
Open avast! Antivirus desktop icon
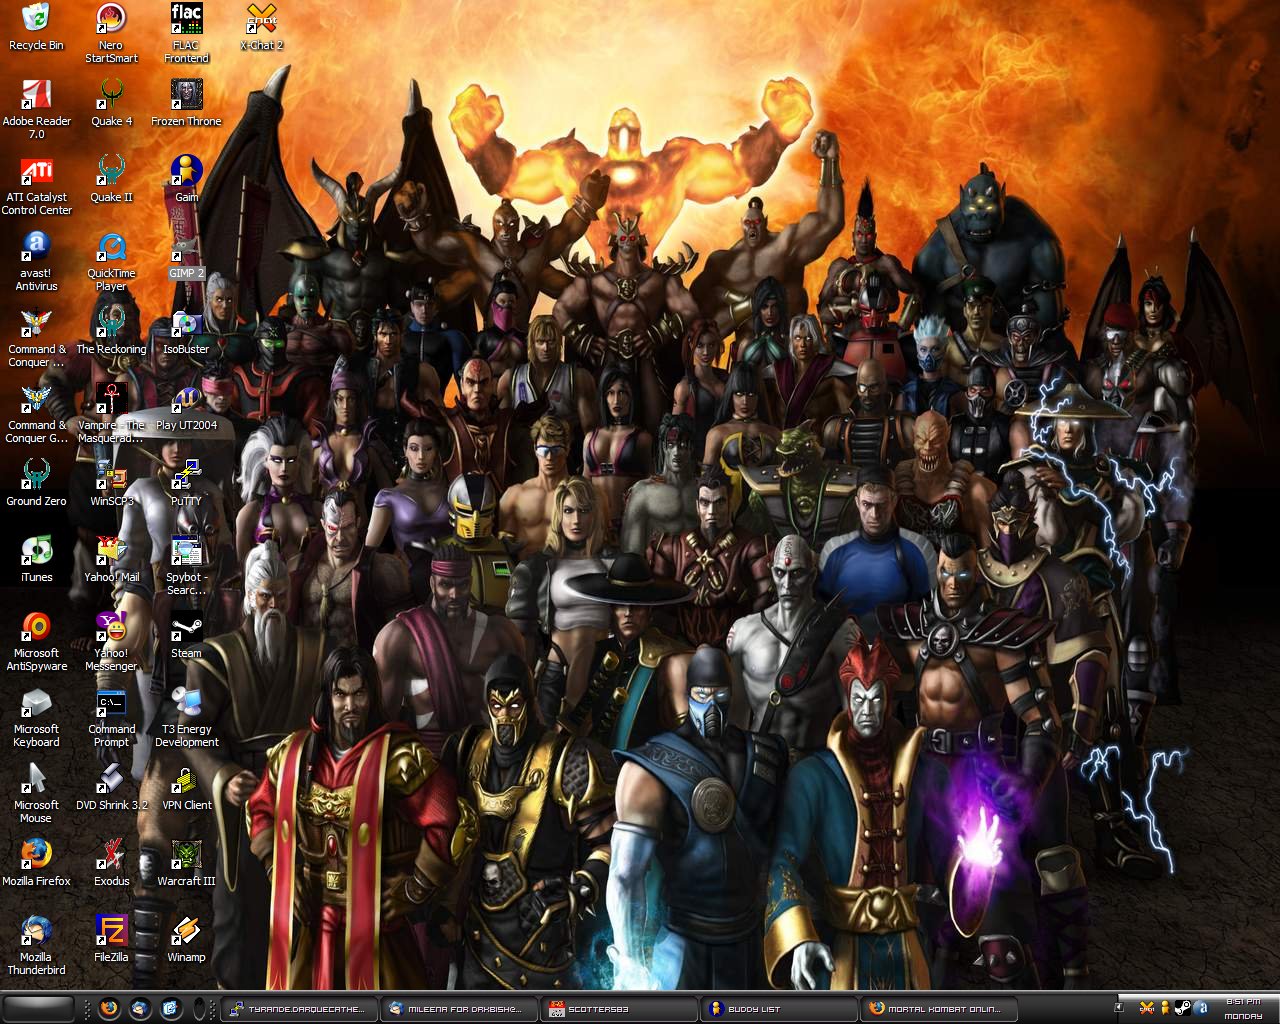pyautogui.click(x=36, y=261)
